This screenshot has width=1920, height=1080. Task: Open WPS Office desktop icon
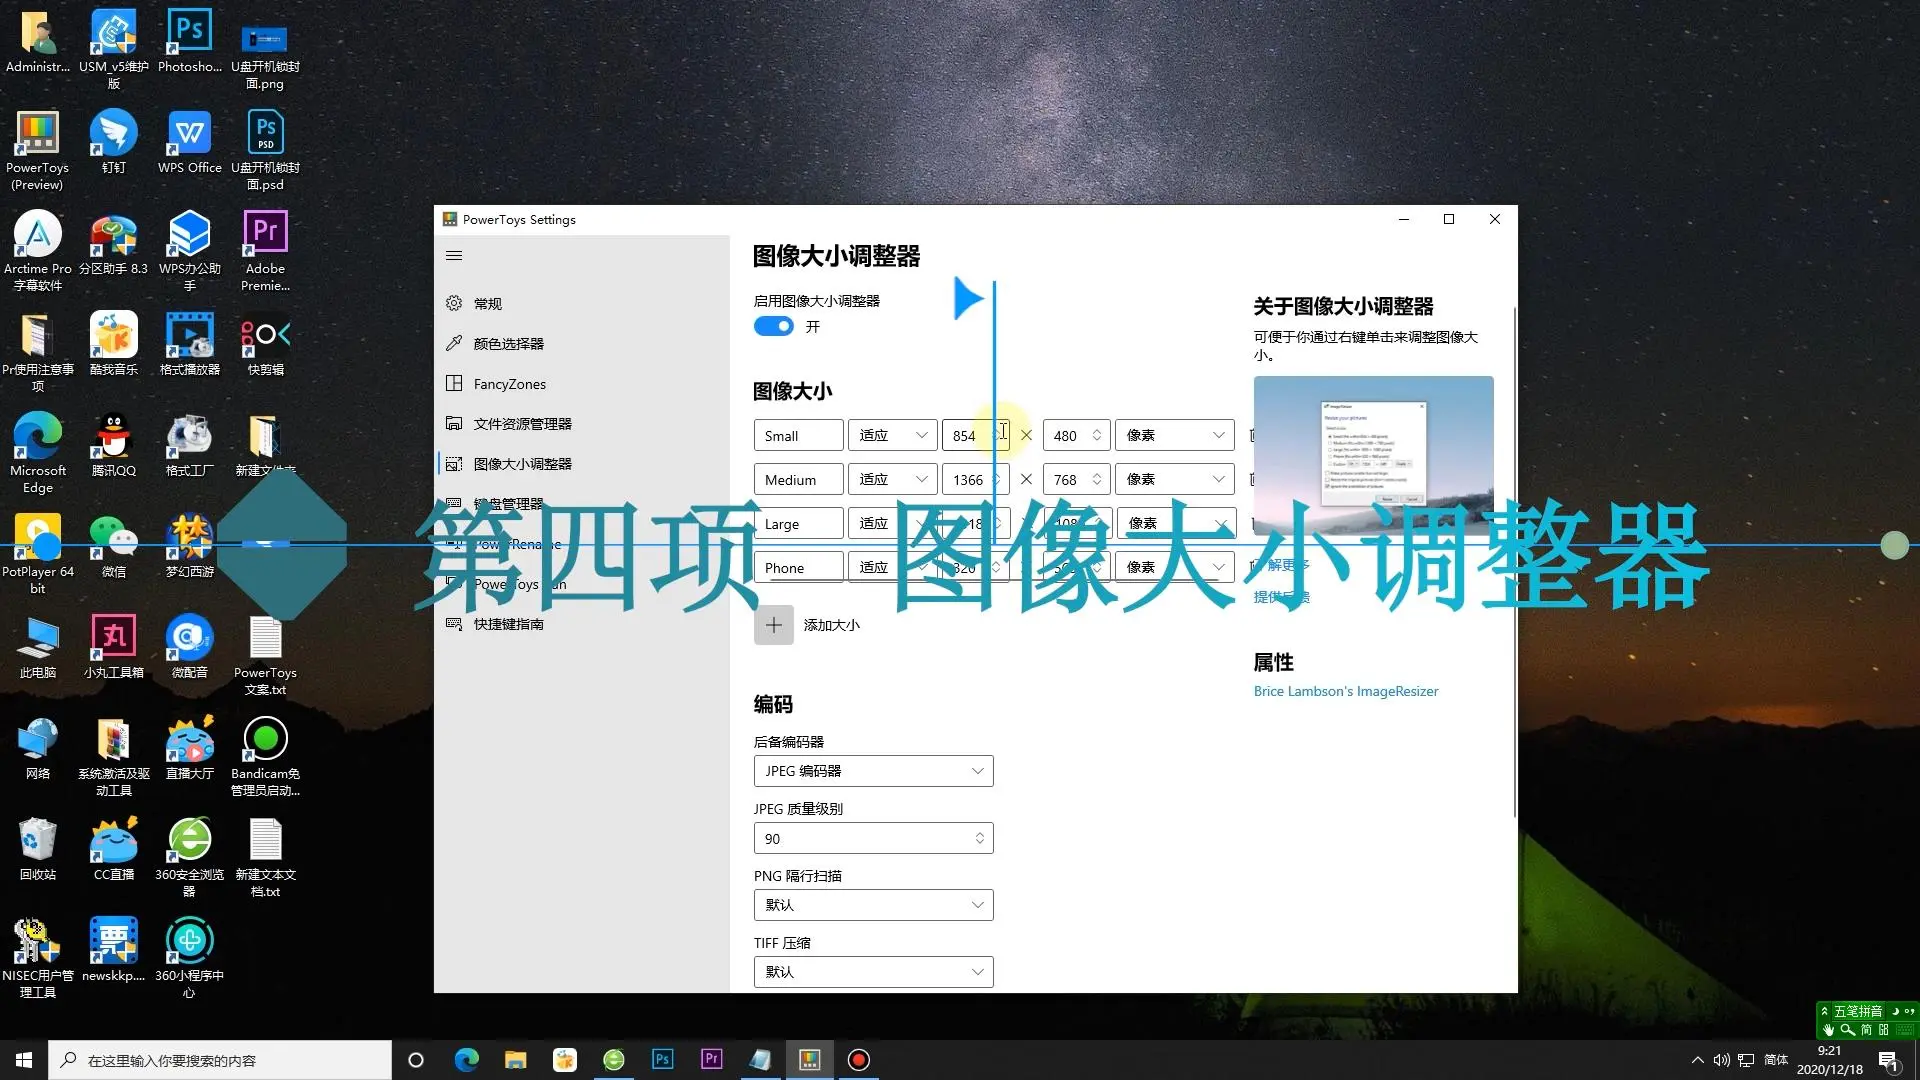(190, 142)
